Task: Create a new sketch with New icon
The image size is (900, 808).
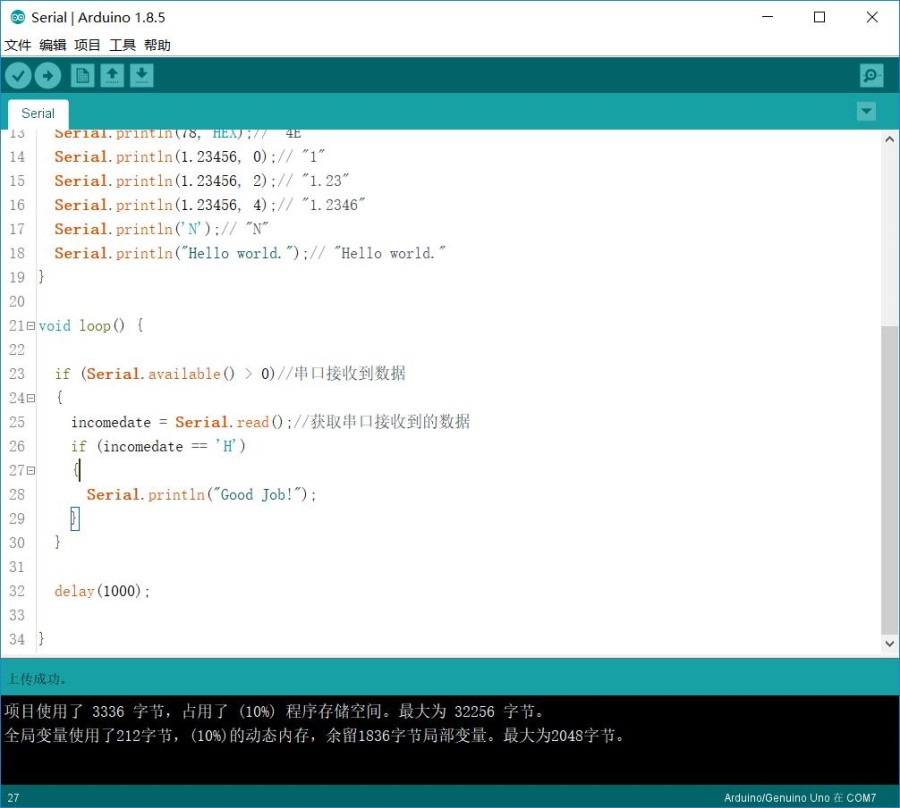Action: (82, 75)
